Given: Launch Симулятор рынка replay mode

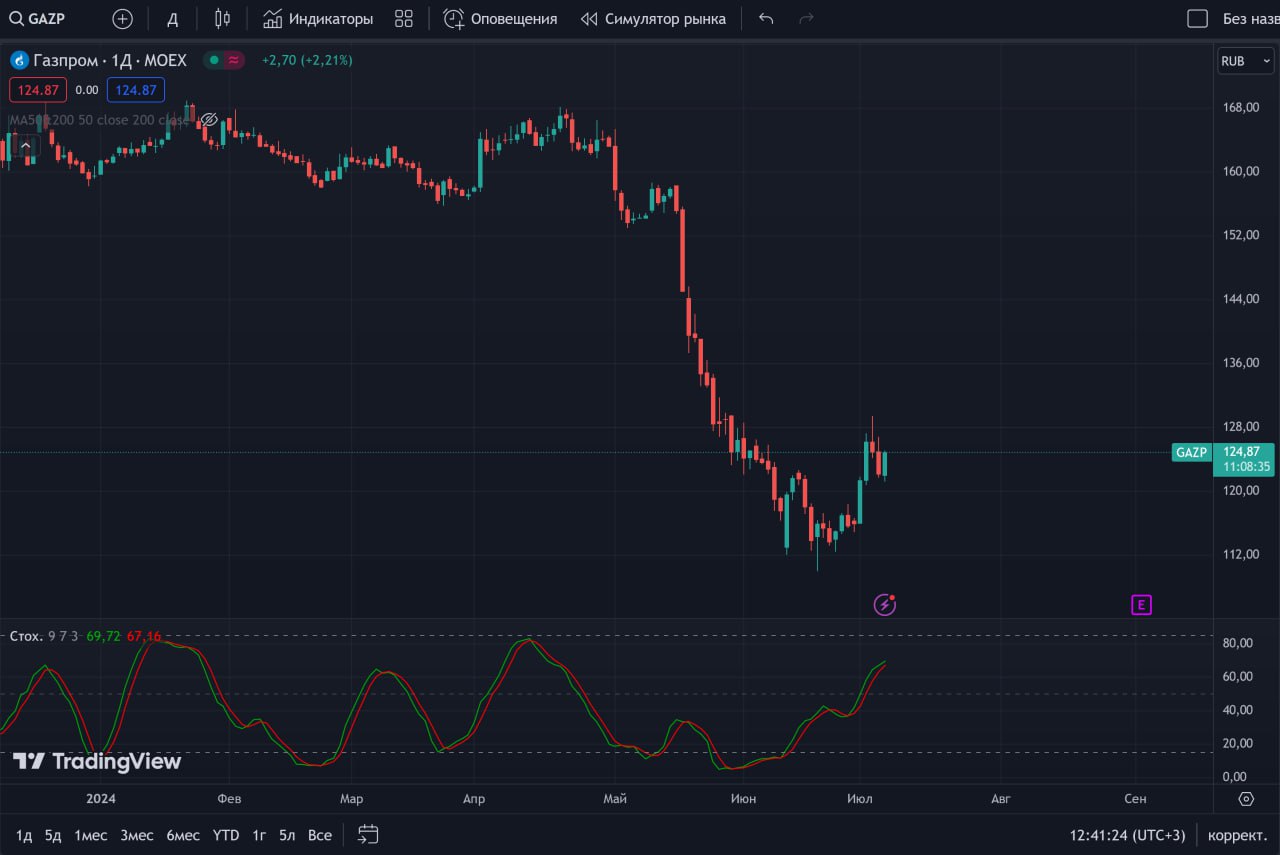Looking at the screenshot, I should tap(653, 18).
